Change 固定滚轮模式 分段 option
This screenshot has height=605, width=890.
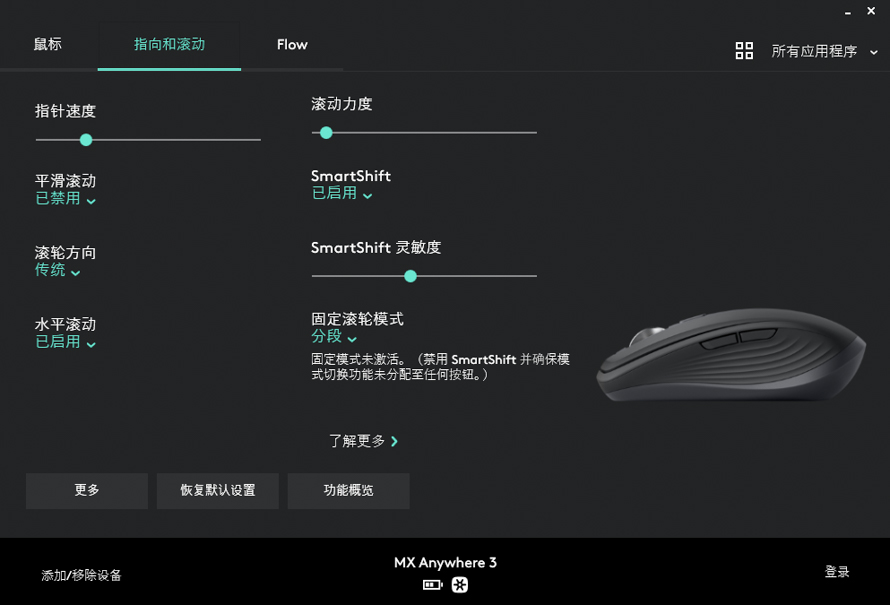[x=334, y=337]
